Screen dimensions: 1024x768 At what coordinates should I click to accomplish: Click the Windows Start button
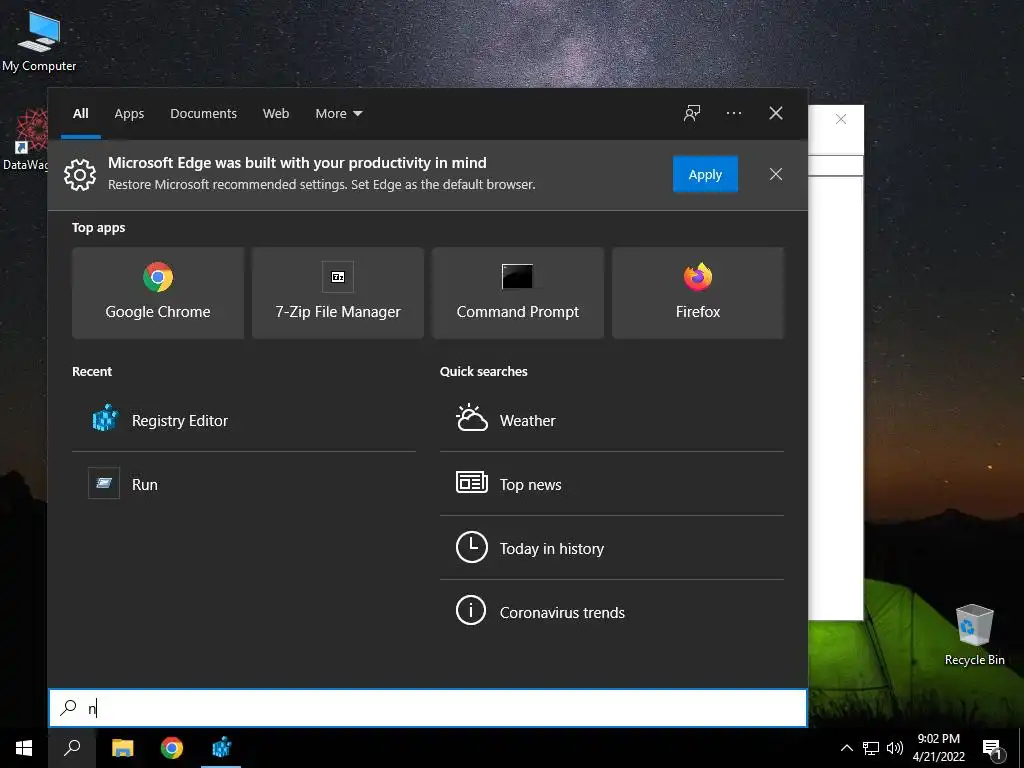(x=24, y=748)
